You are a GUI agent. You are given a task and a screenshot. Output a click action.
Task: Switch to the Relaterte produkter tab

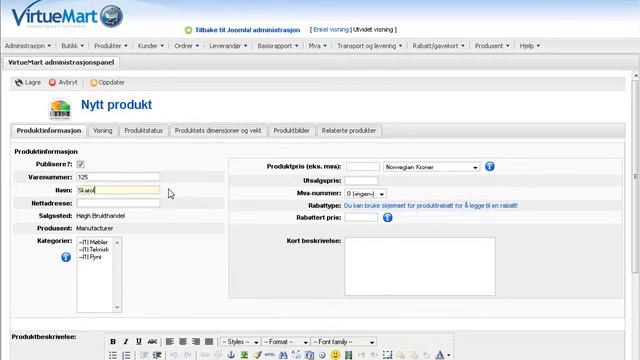click(x=349, y=131)
